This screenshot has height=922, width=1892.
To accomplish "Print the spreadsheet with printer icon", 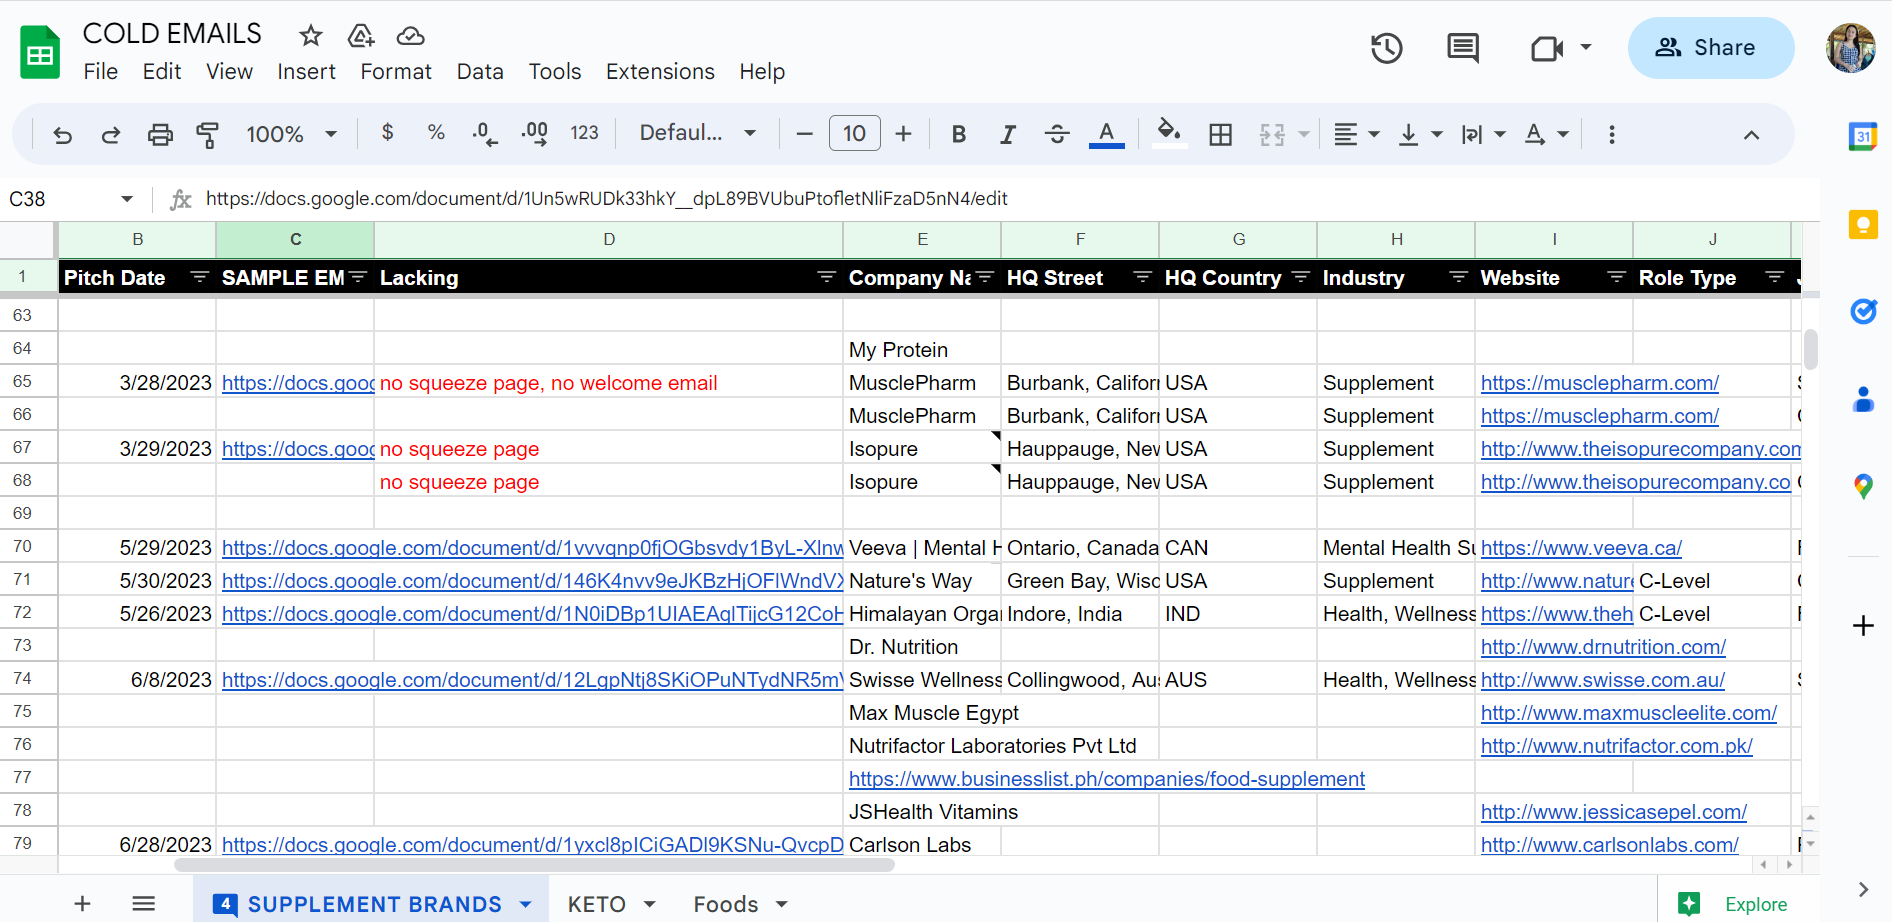I will click(x=160, y=134).
